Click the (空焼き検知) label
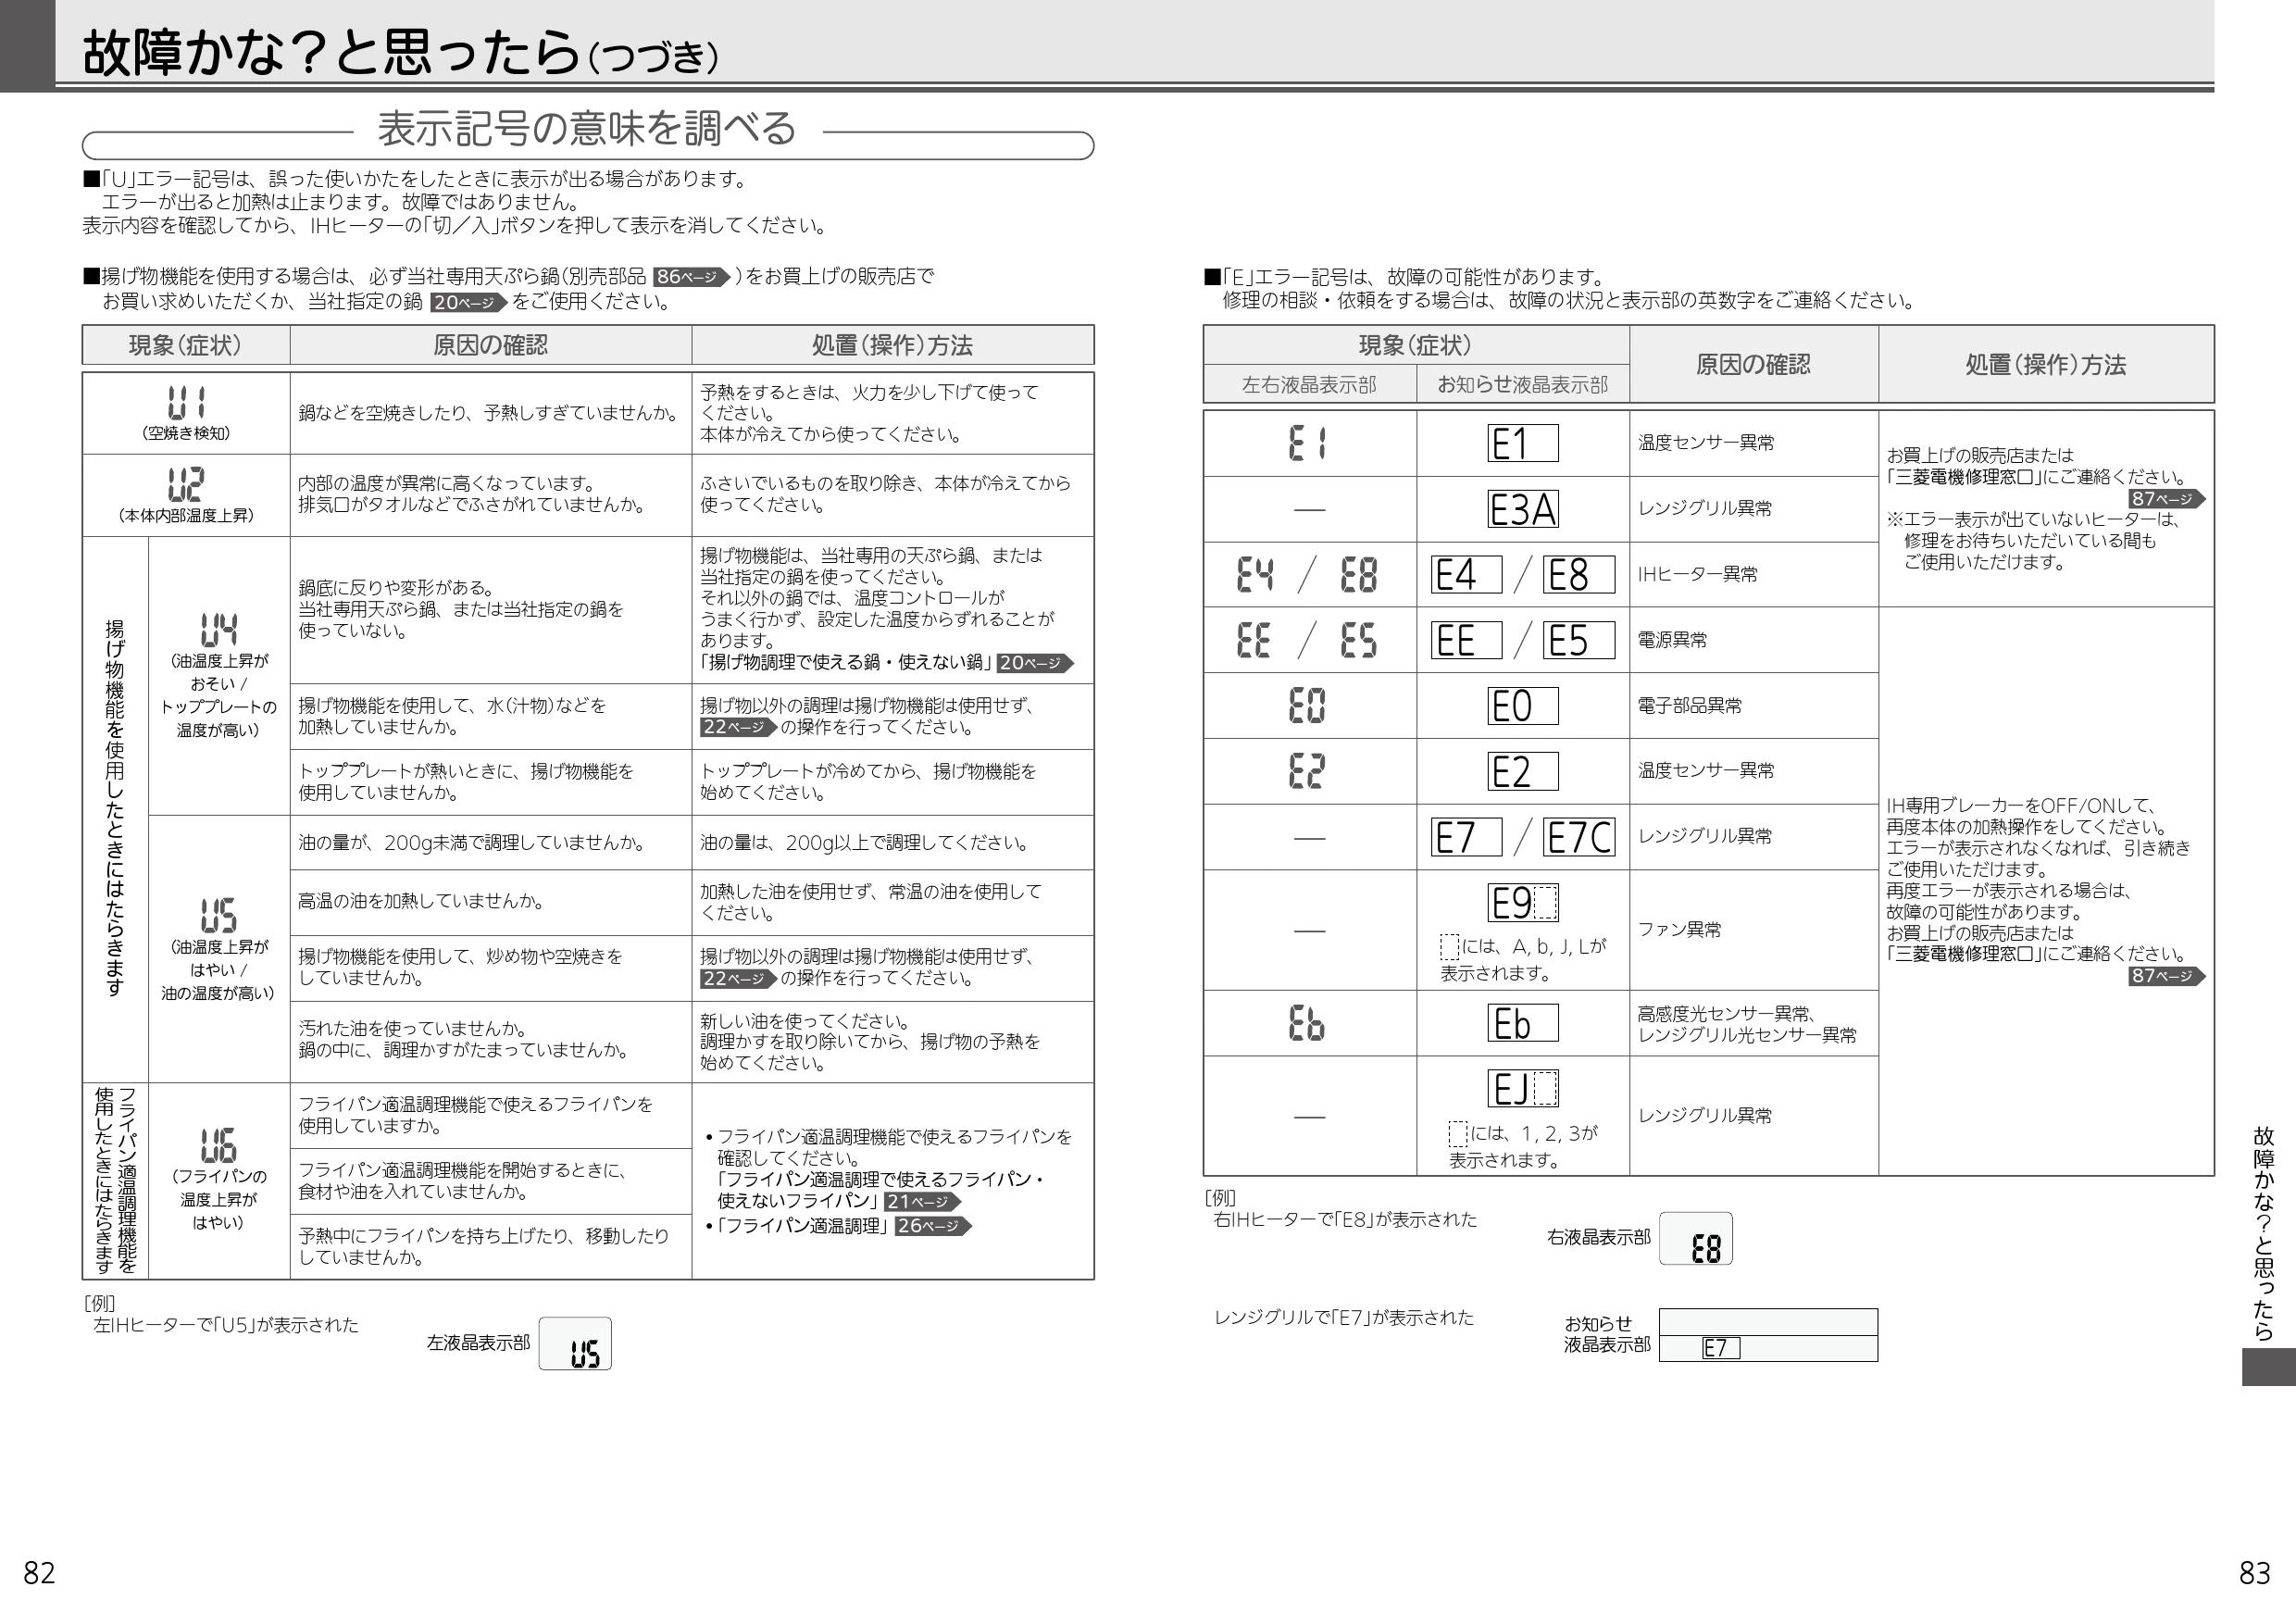 coord(186,434)
